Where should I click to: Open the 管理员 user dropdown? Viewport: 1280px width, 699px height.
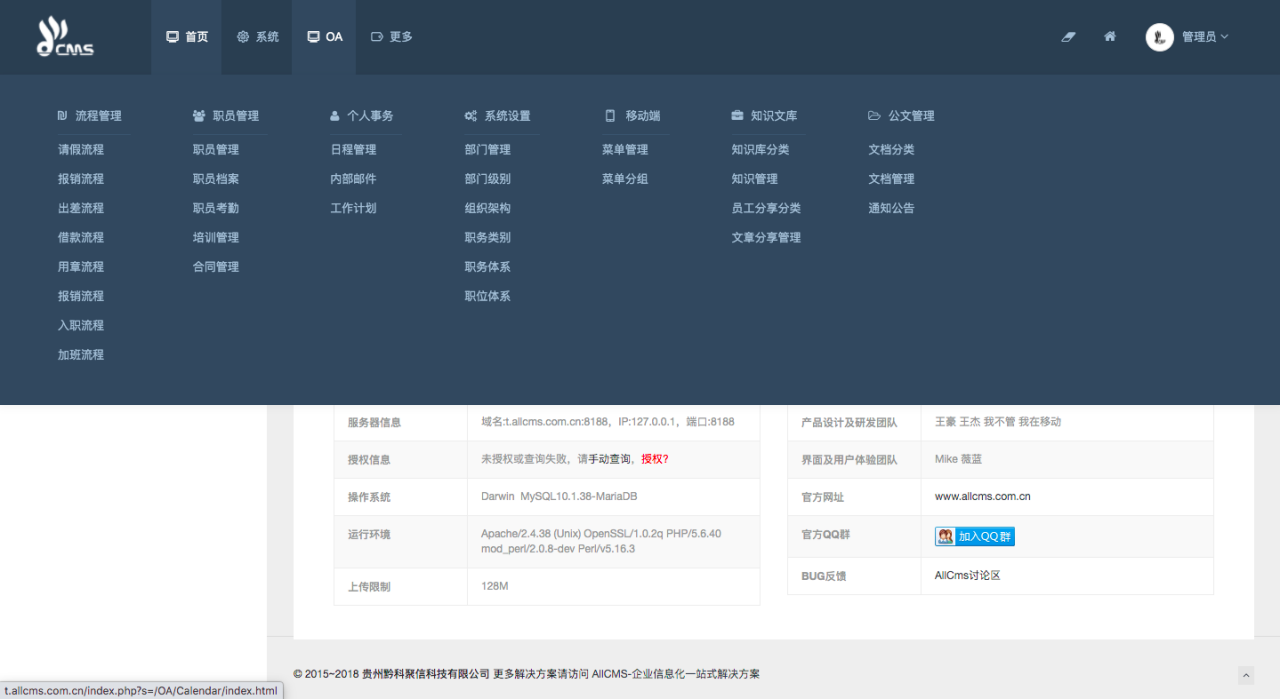point(1204,37)
